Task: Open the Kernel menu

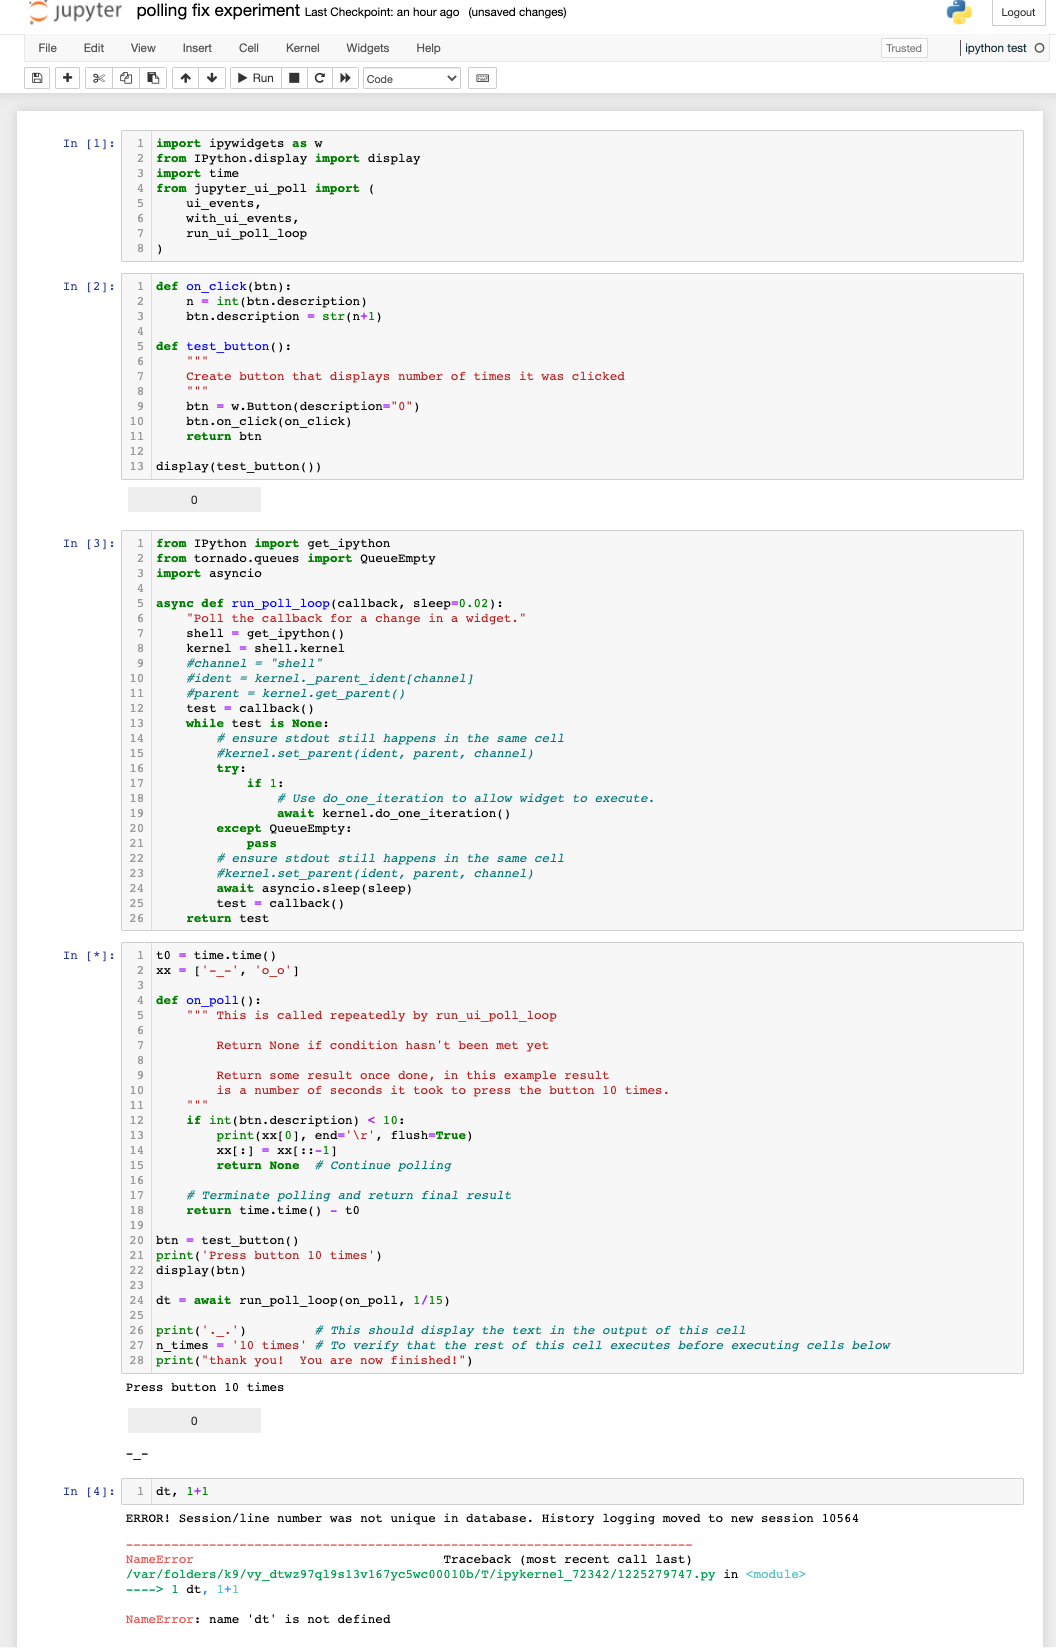Action: (x=302, y=48)
